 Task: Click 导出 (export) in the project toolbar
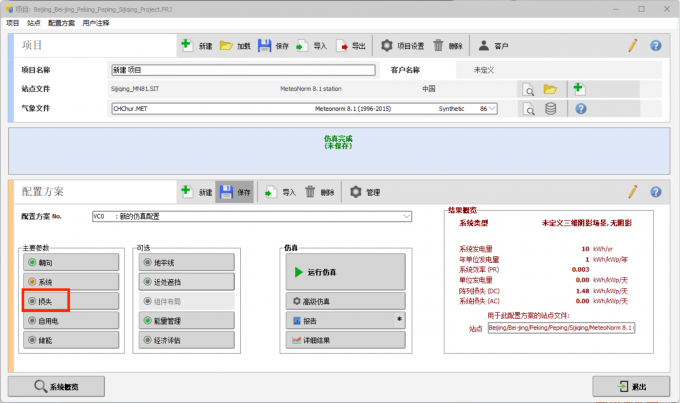click(x=351, y=46)
